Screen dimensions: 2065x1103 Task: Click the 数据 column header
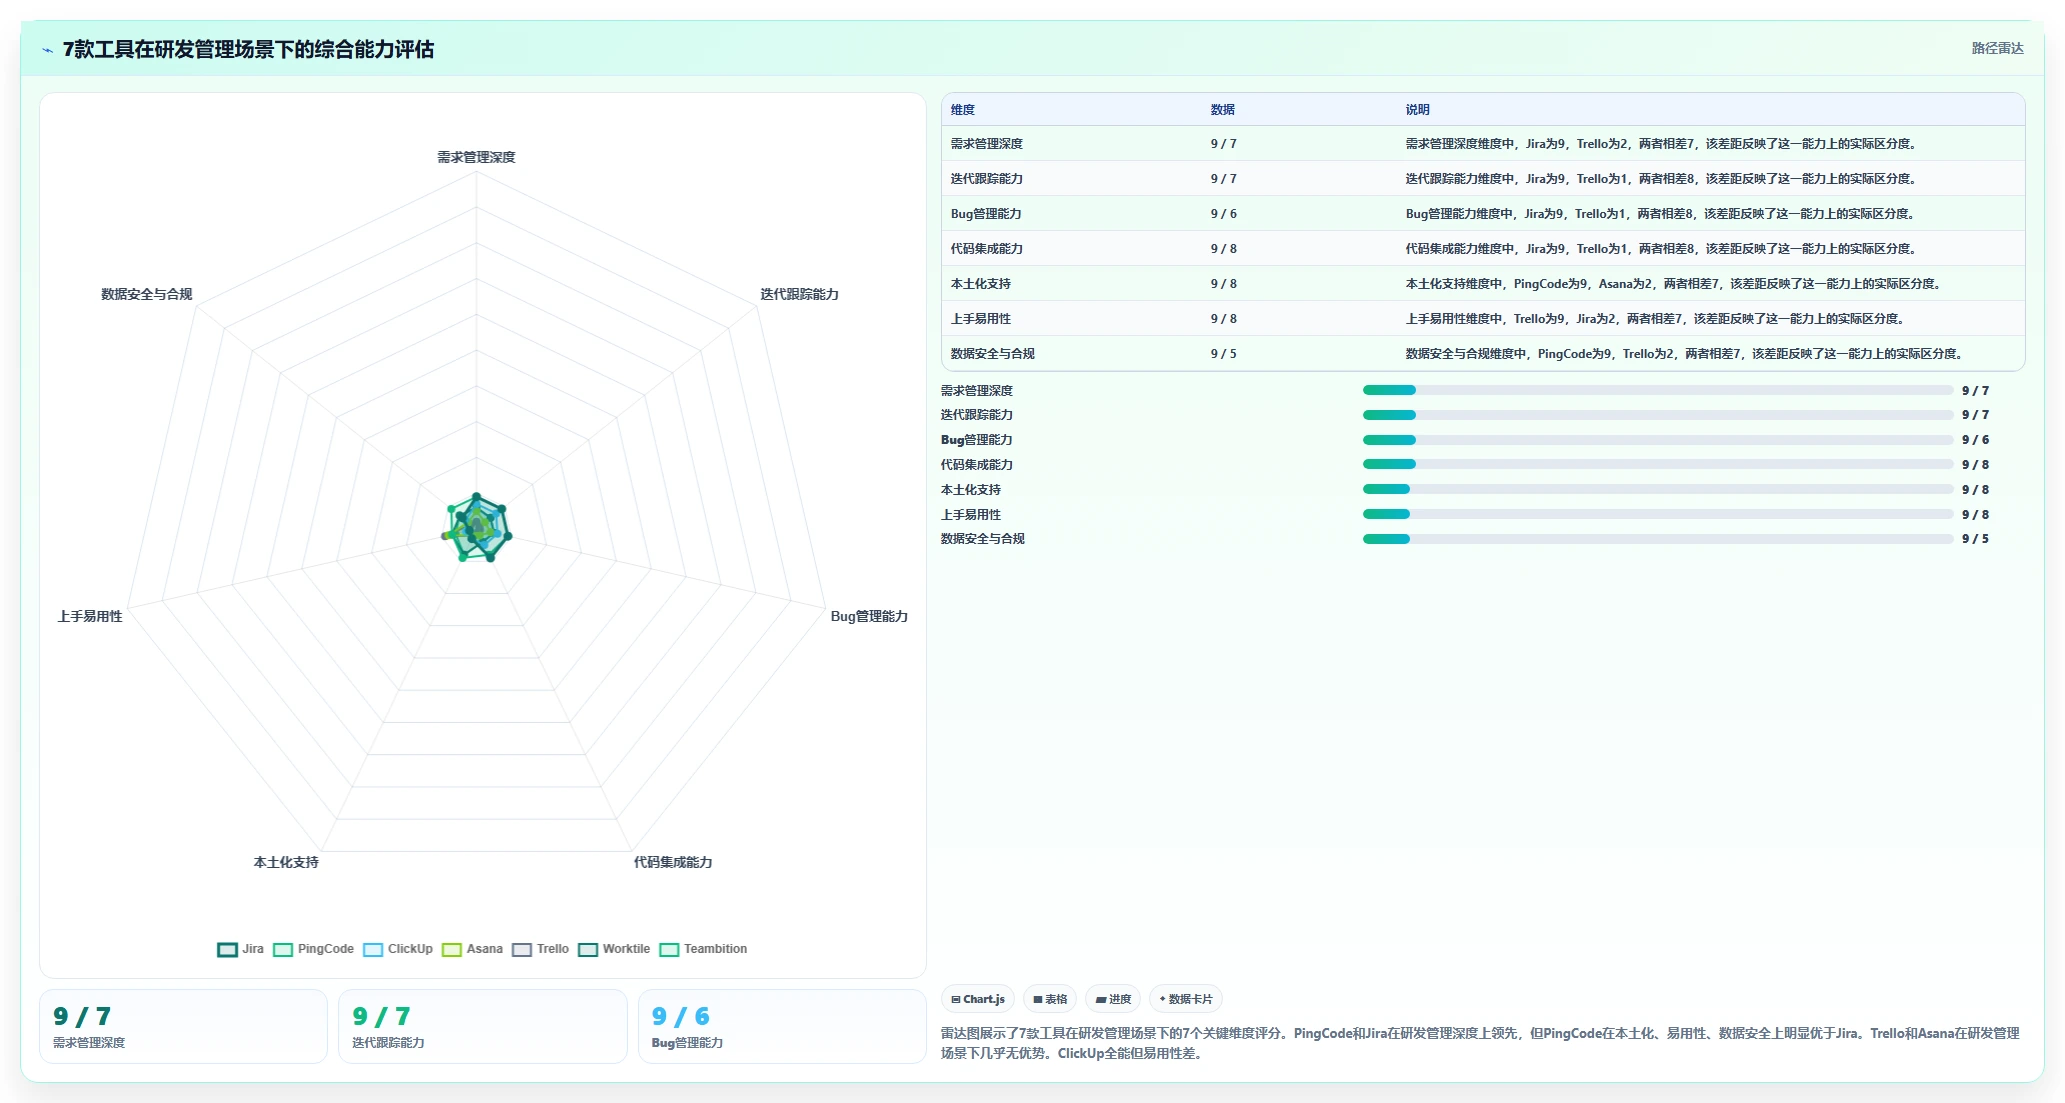coord(1223,110)
